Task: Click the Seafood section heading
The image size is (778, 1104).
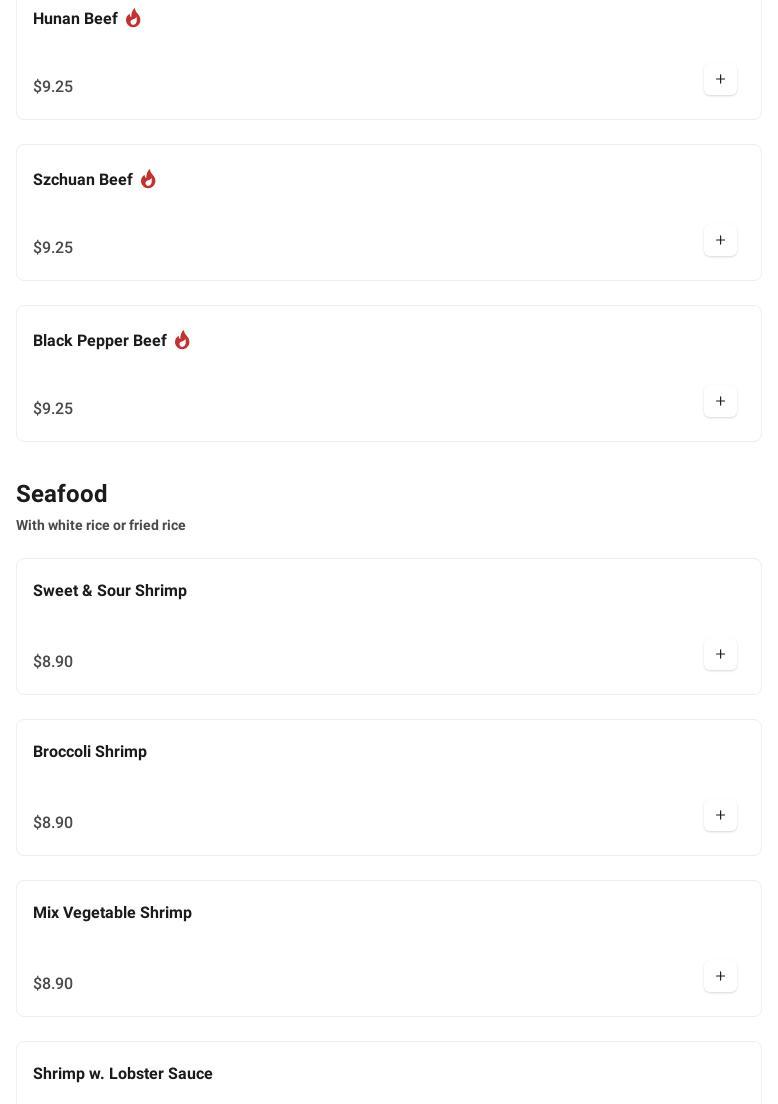Action: coord(62,494)
